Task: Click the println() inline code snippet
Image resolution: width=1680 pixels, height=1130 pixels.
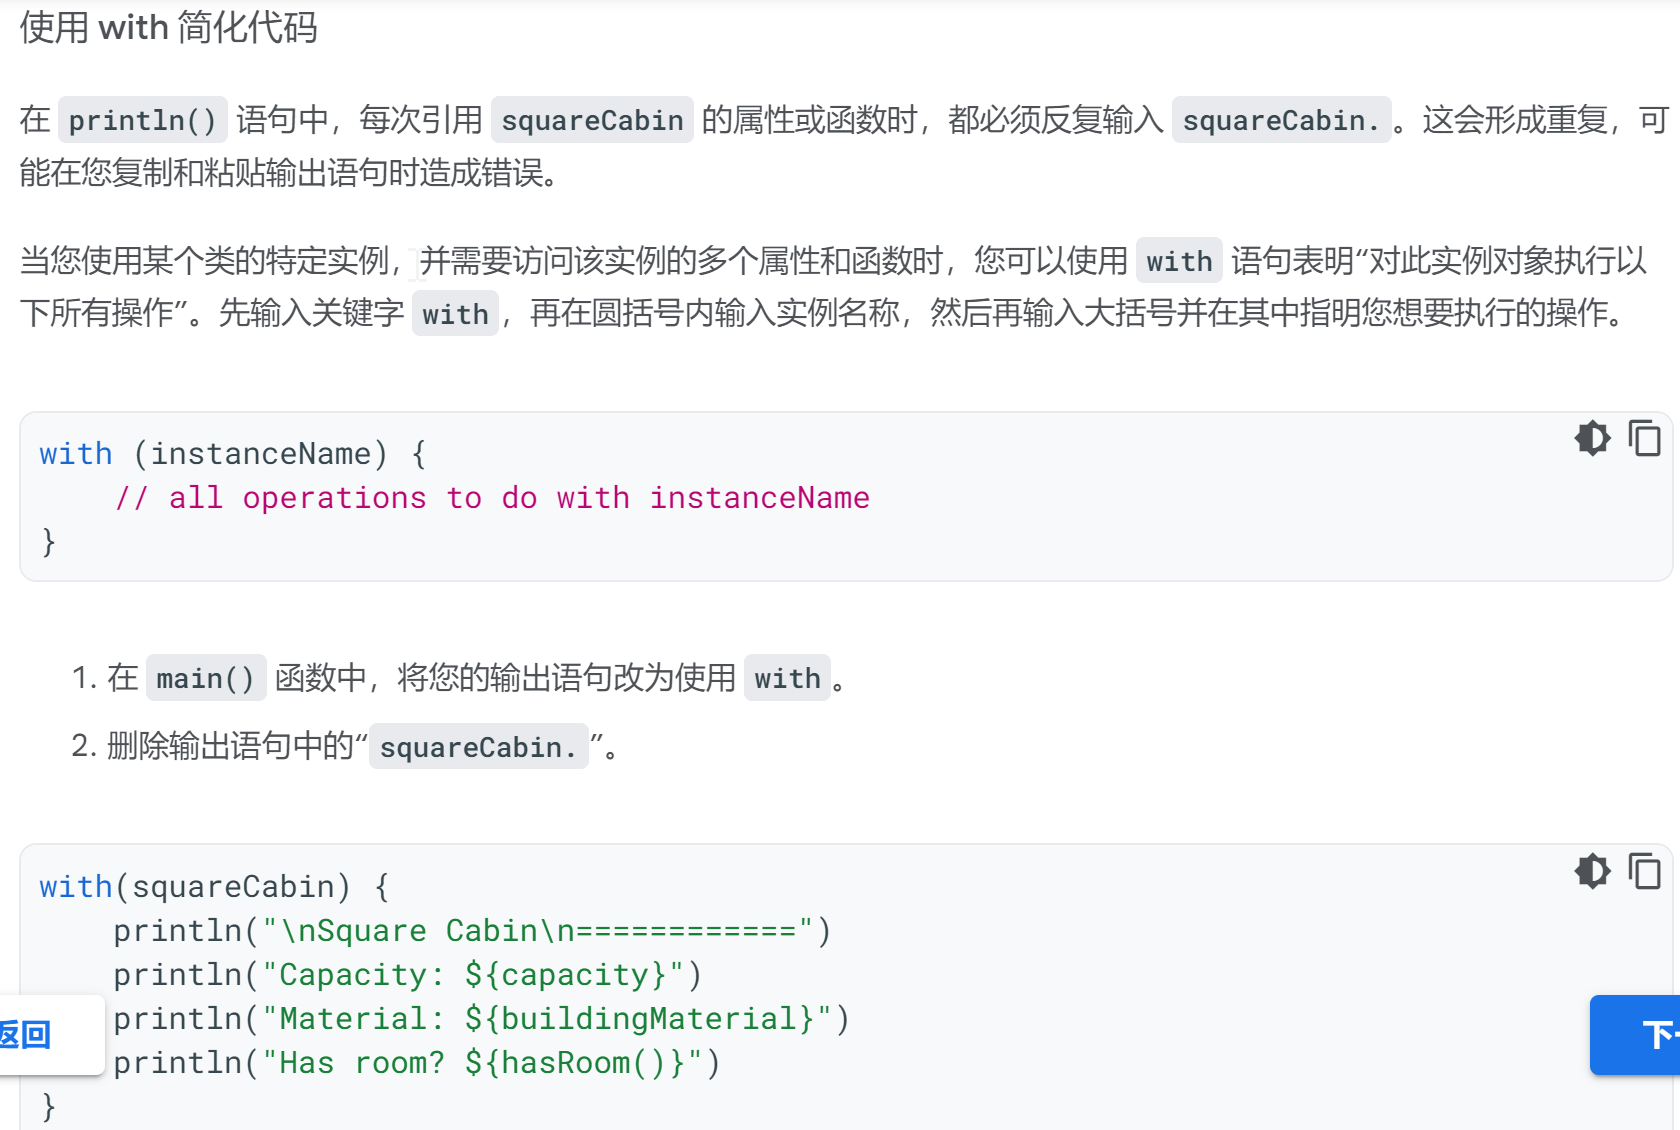Action: pyautogui.click(x=142, y=120)
